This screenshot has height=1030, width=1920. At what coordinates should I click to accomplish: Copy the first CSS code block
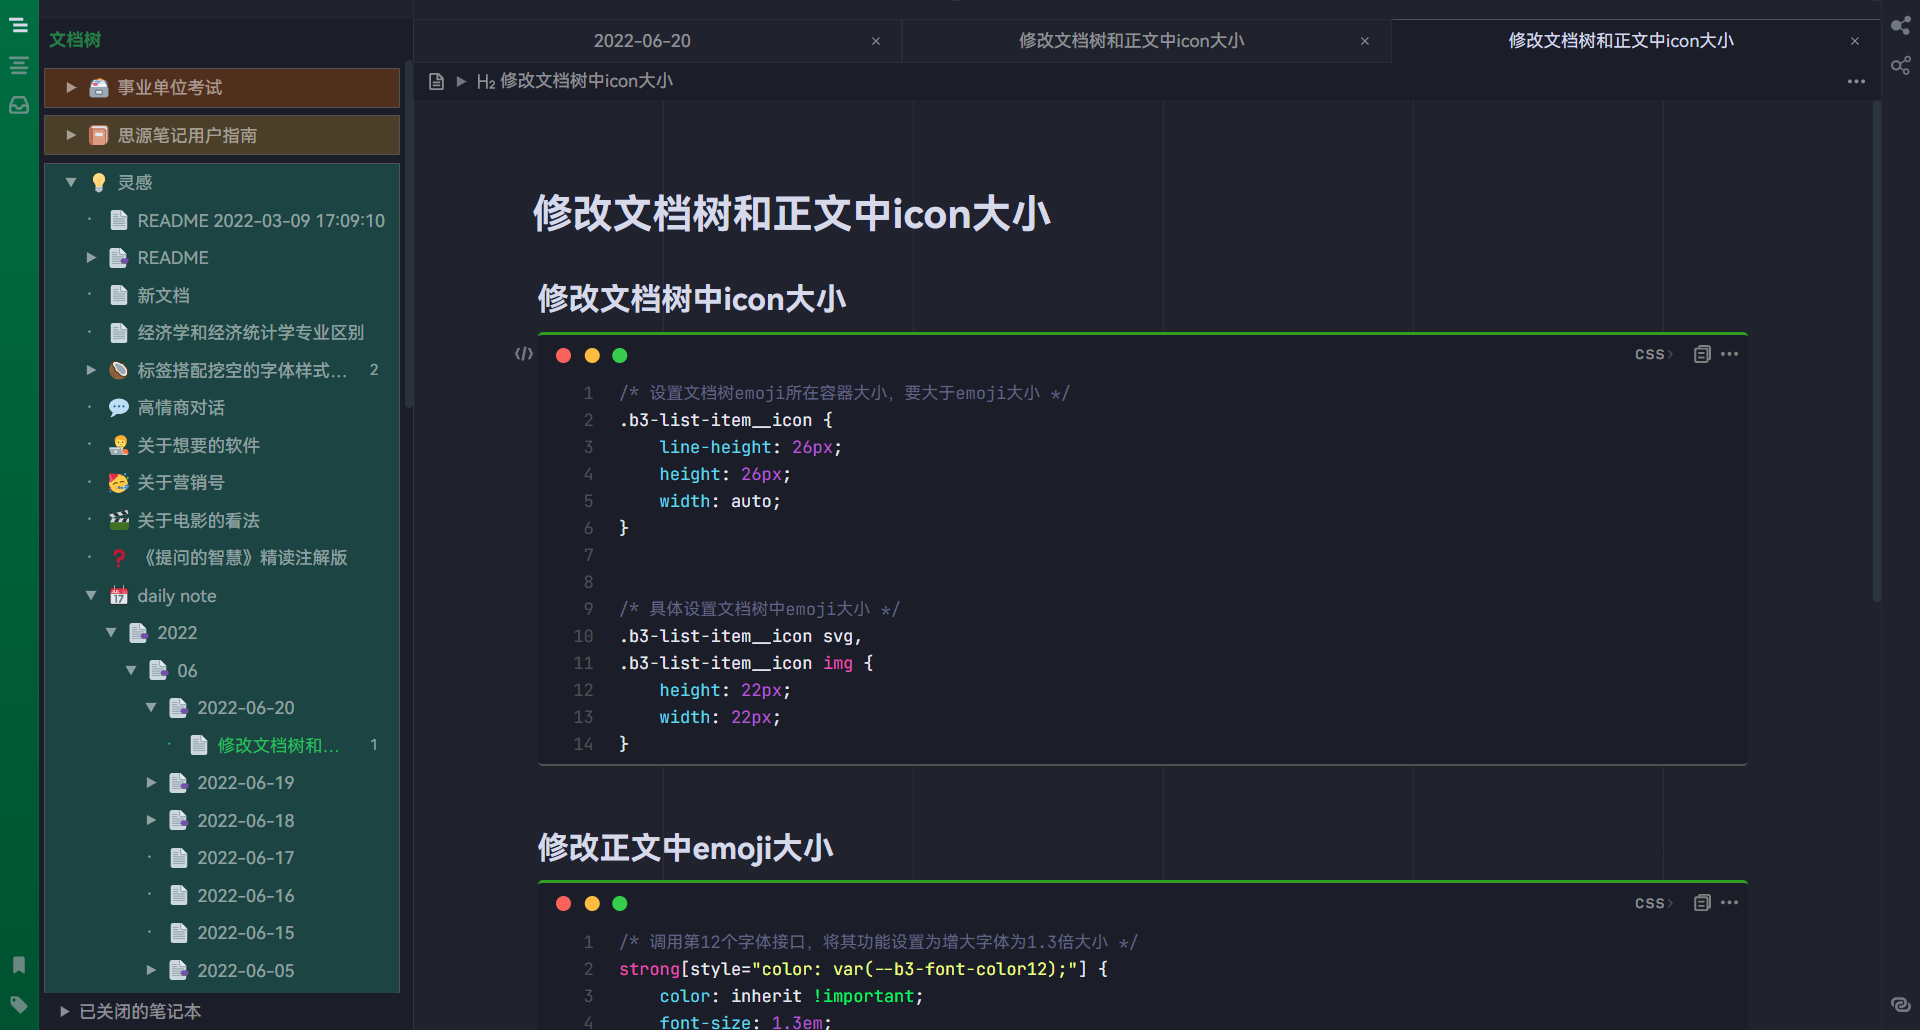(x=1702, y=354)
